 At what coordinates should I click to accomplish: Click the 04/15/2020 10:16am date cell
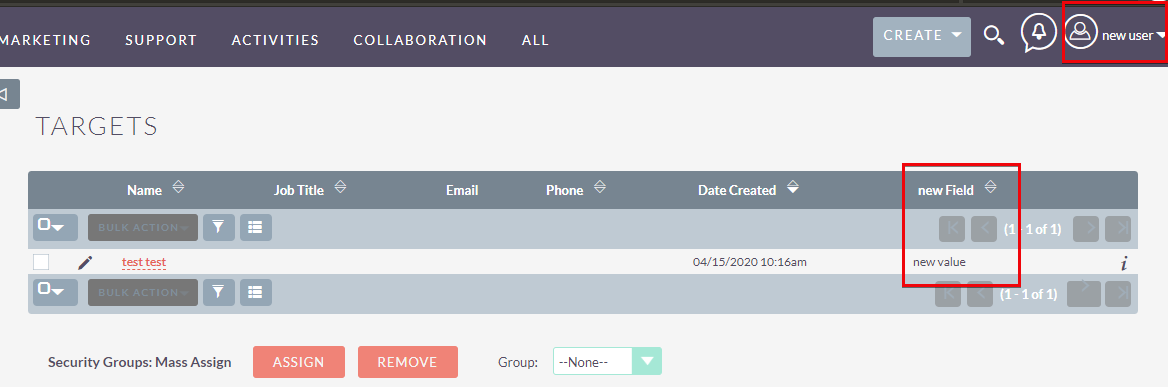[750, 262]
